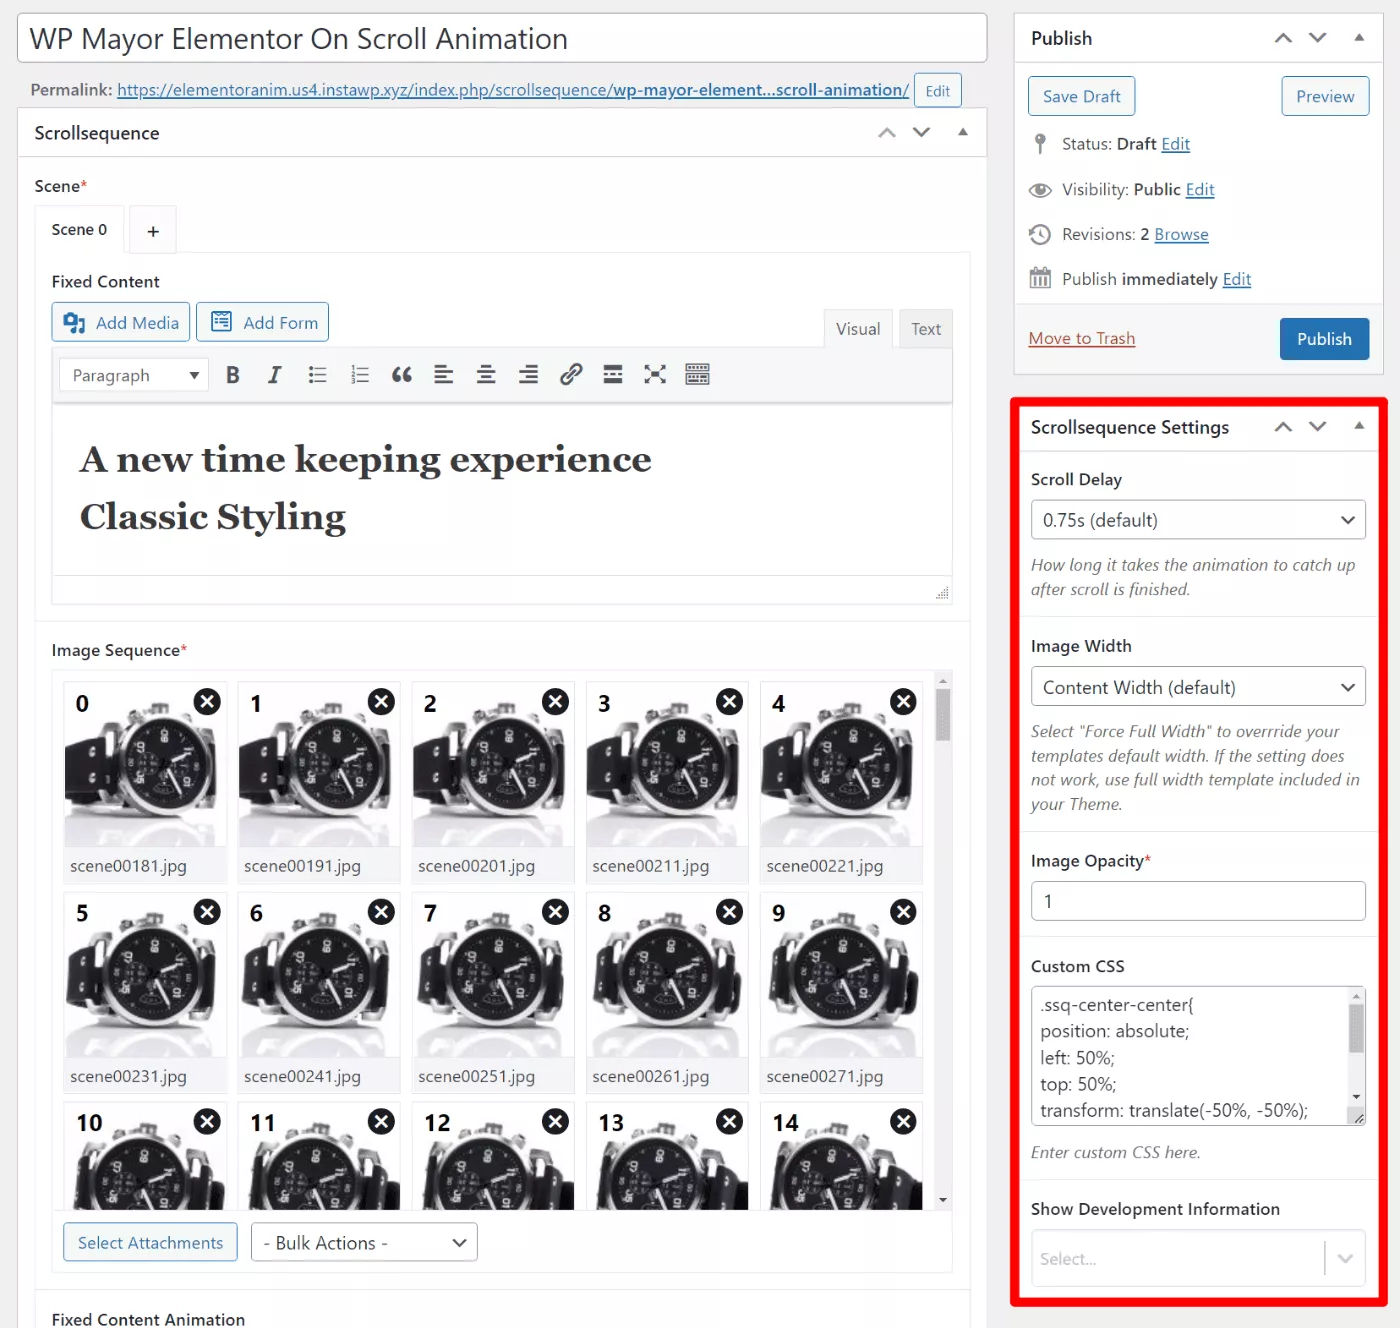1400x1328 pixels.
Task: Toggle the editor toolbar (kitchen sink)
Action: point(697,375)
